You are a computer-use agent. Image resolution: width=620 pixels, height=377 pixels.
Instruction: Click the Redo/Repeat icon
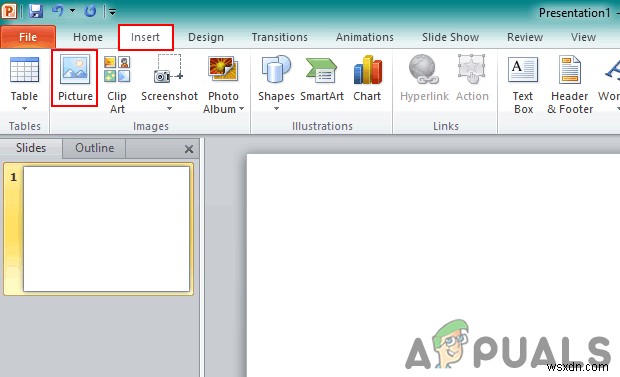coord(90,11)
